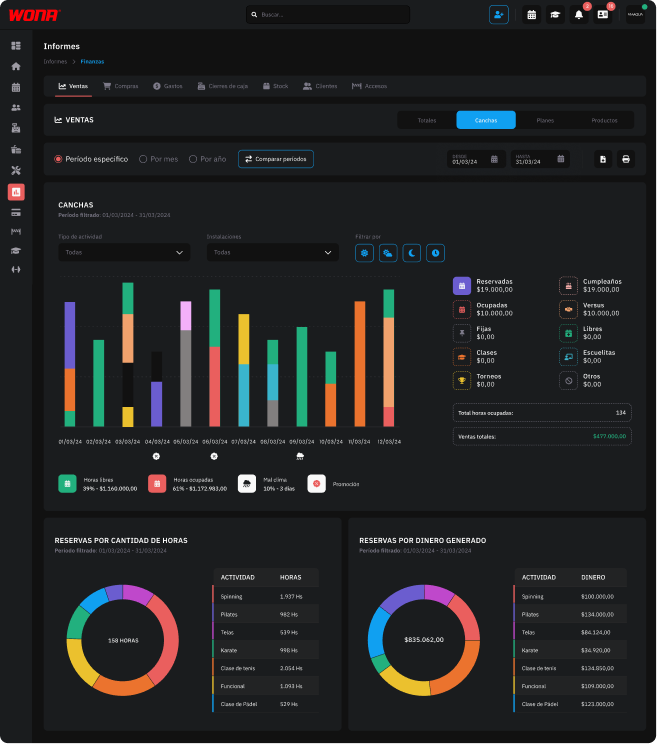Expand Tipo de actividad dropdown
Viewport: 657px width, 744px height.
[124, 252]
